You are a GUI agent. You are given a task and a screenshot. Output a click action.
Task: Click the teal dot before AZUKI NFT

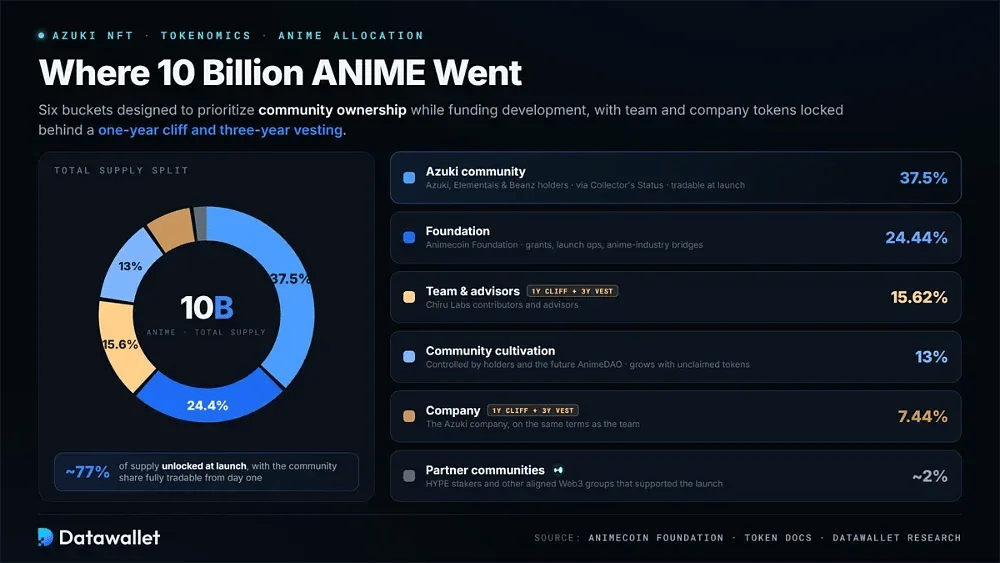(x=41, y=36)
